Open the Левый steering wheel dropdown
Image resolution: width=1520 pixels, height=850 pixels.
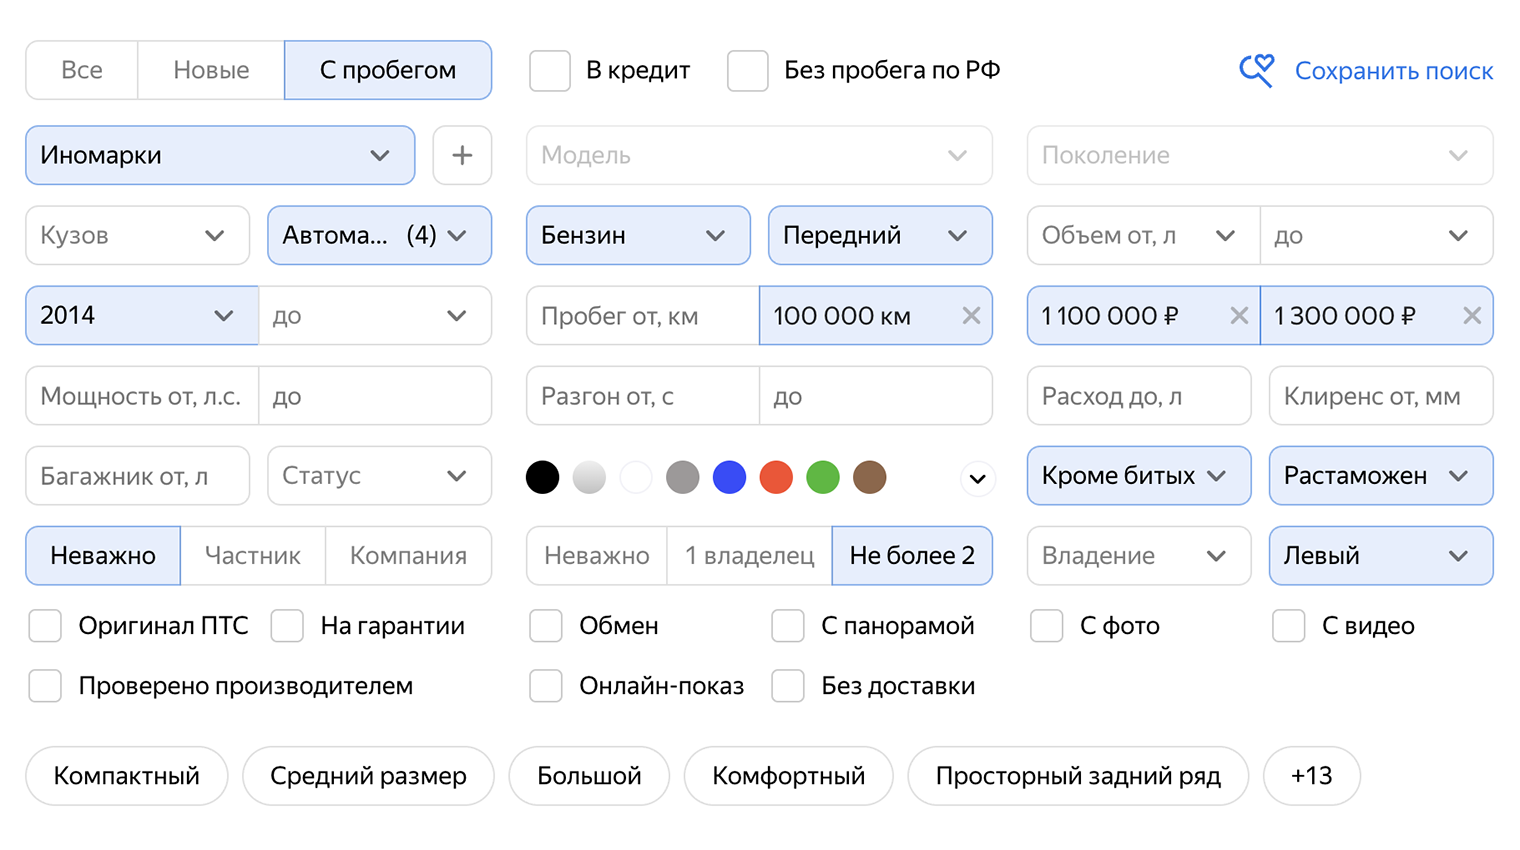(1381, 556)
